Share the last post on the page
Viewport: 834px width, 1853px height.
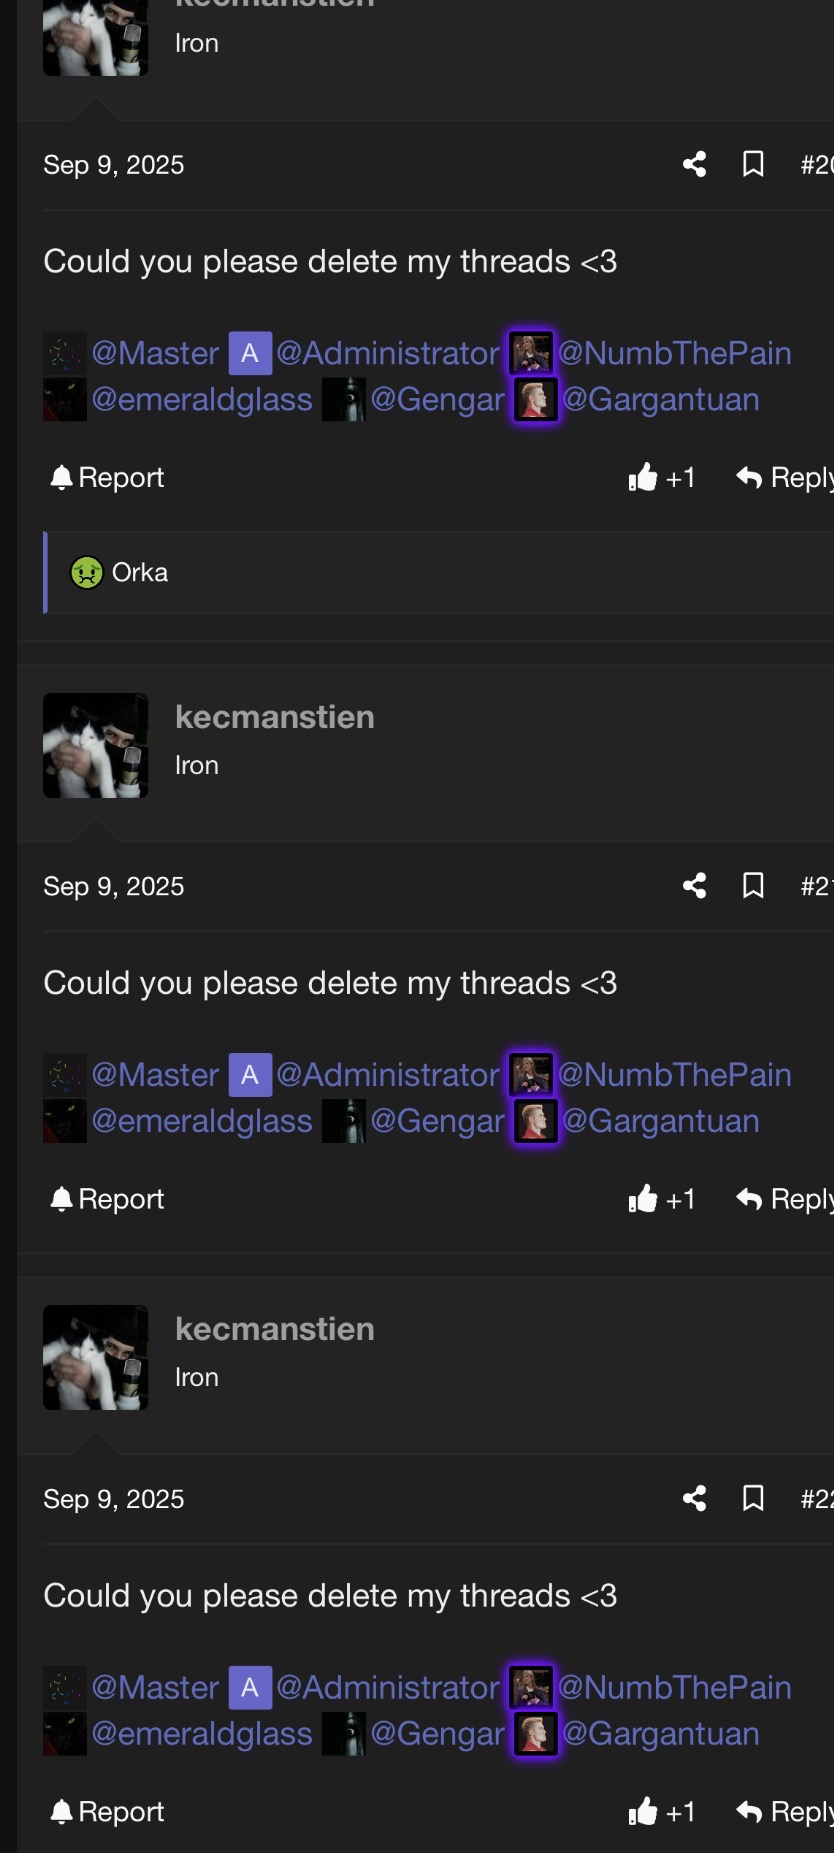[x=694, y=1498]
